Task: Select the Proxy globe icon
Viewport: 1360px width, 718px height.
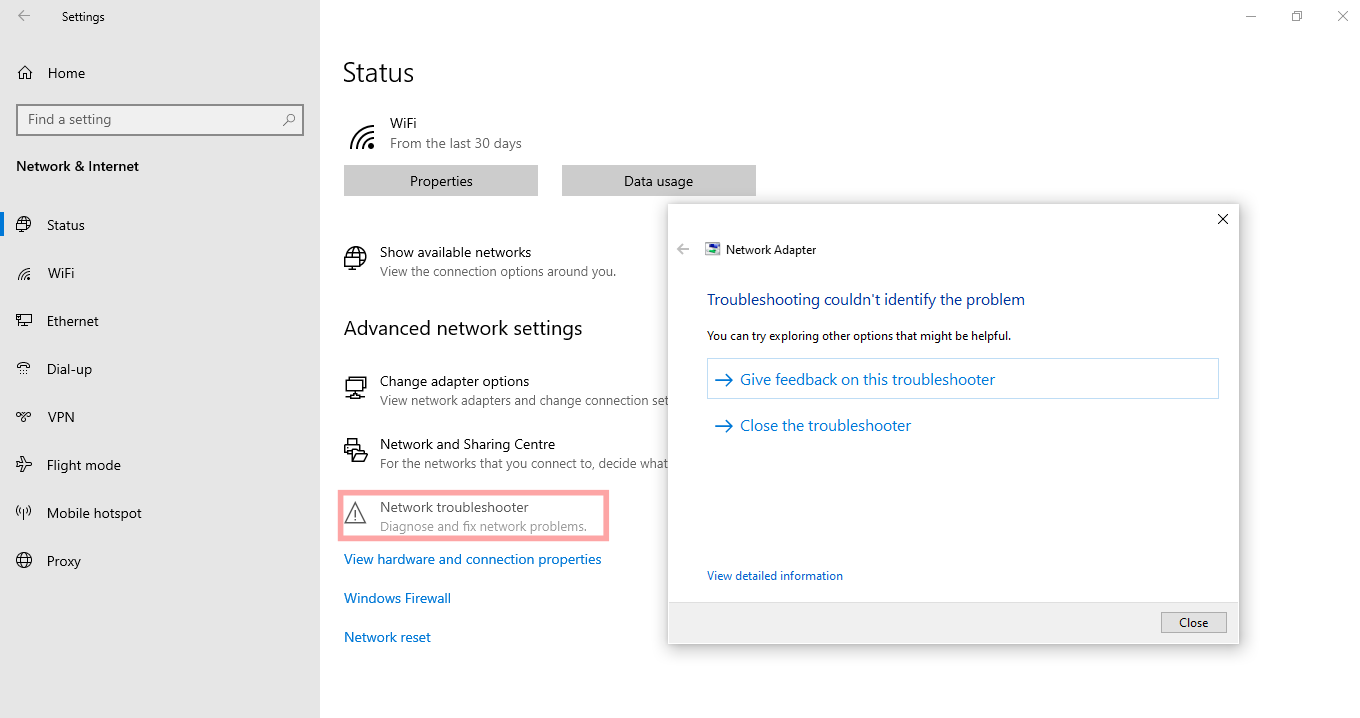Action: (25, 561)
